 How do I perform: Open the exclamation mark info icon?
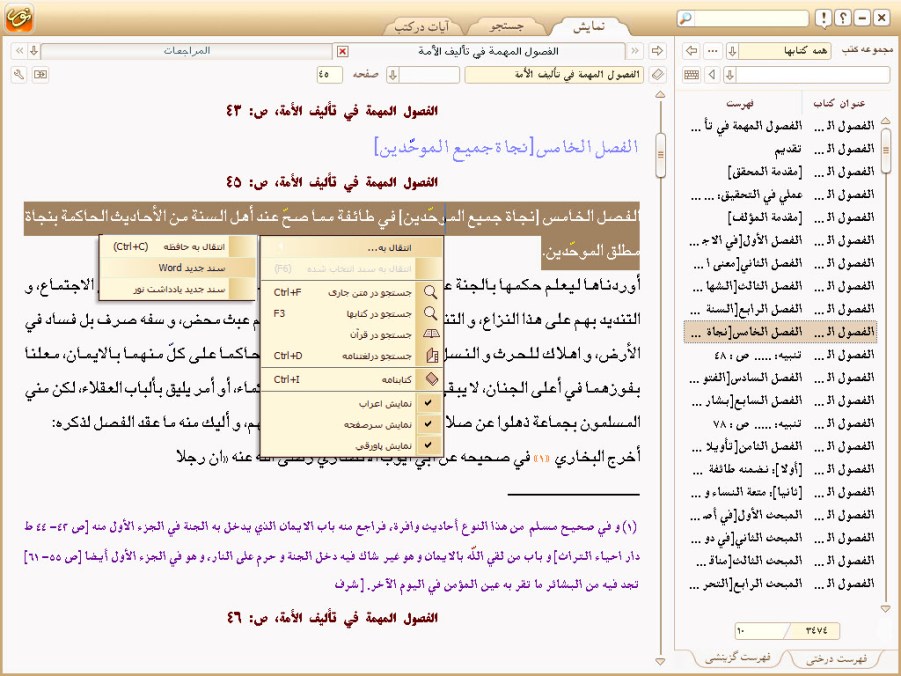click(x=823, y=18)
